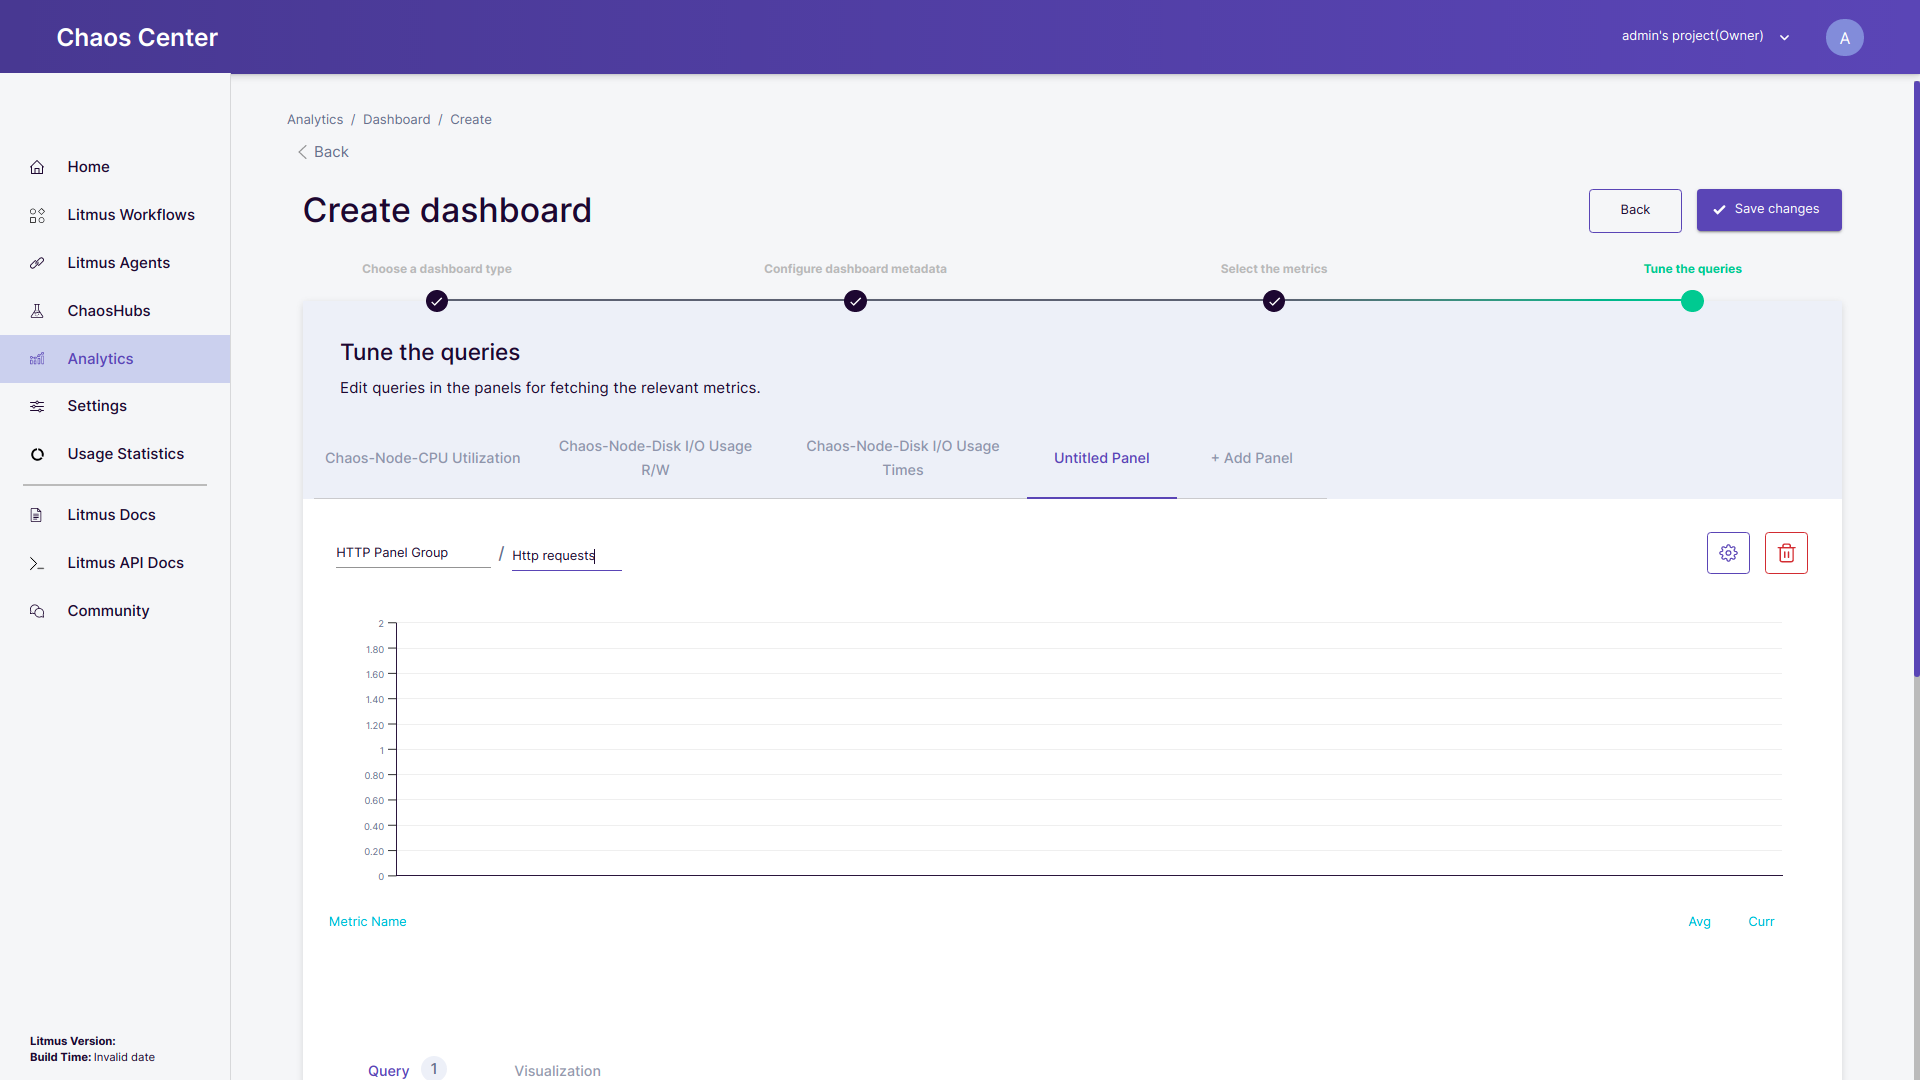Jump to Select the metrics step

(x=1273, y=301)
